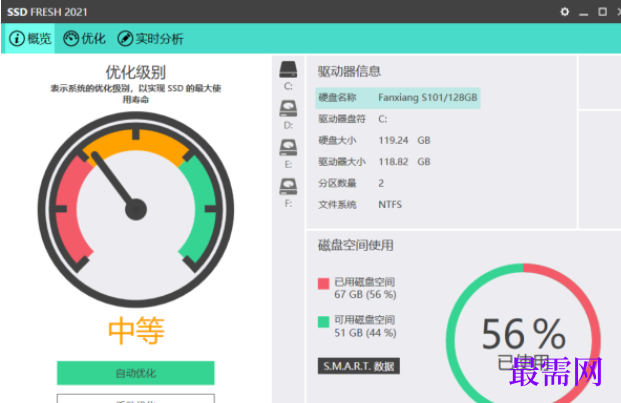This screenshot has height=403, width=621.
Task: Open the 实时分析 tab
Action: (x=150, y=38)
